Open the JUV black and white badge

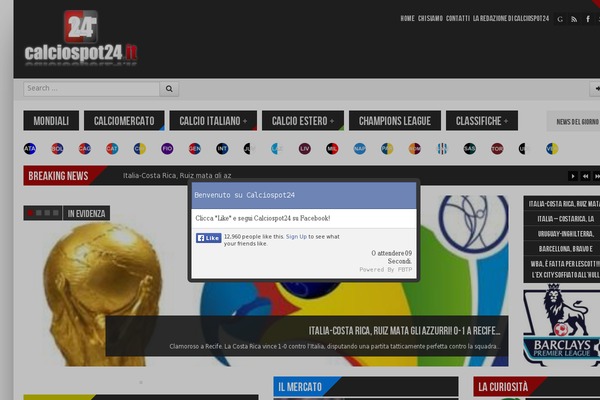pos(249,149)
